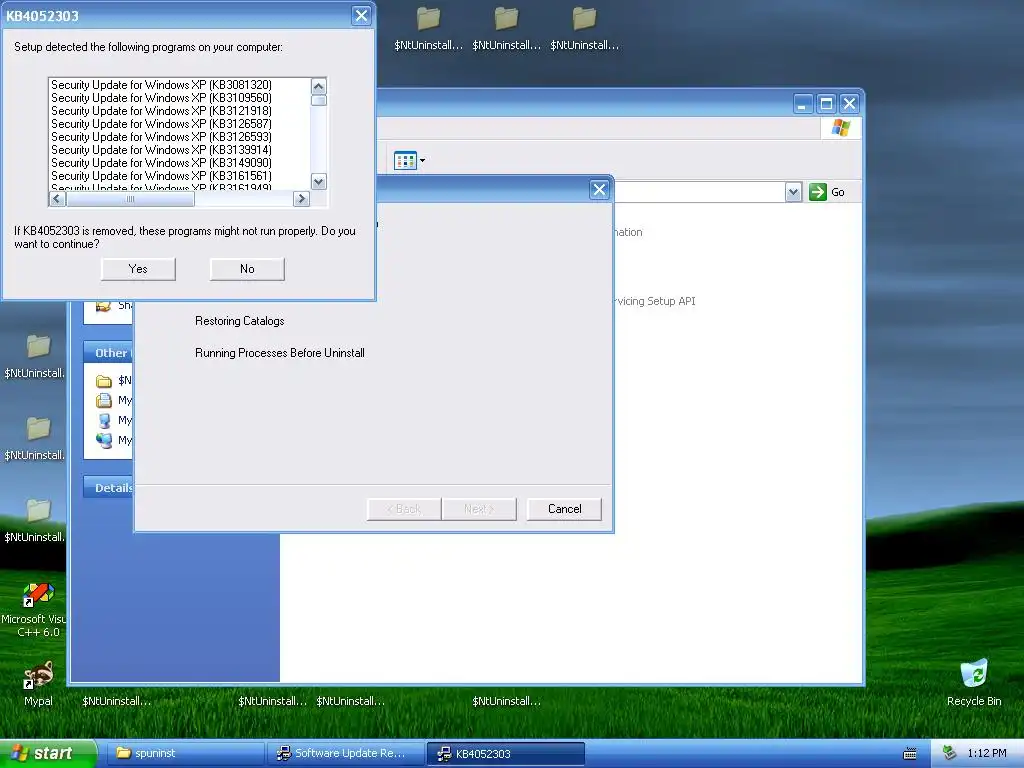Click the KB4052303 taskbar button
This screenshot has width=1024, height=768.
pos(505,754)
